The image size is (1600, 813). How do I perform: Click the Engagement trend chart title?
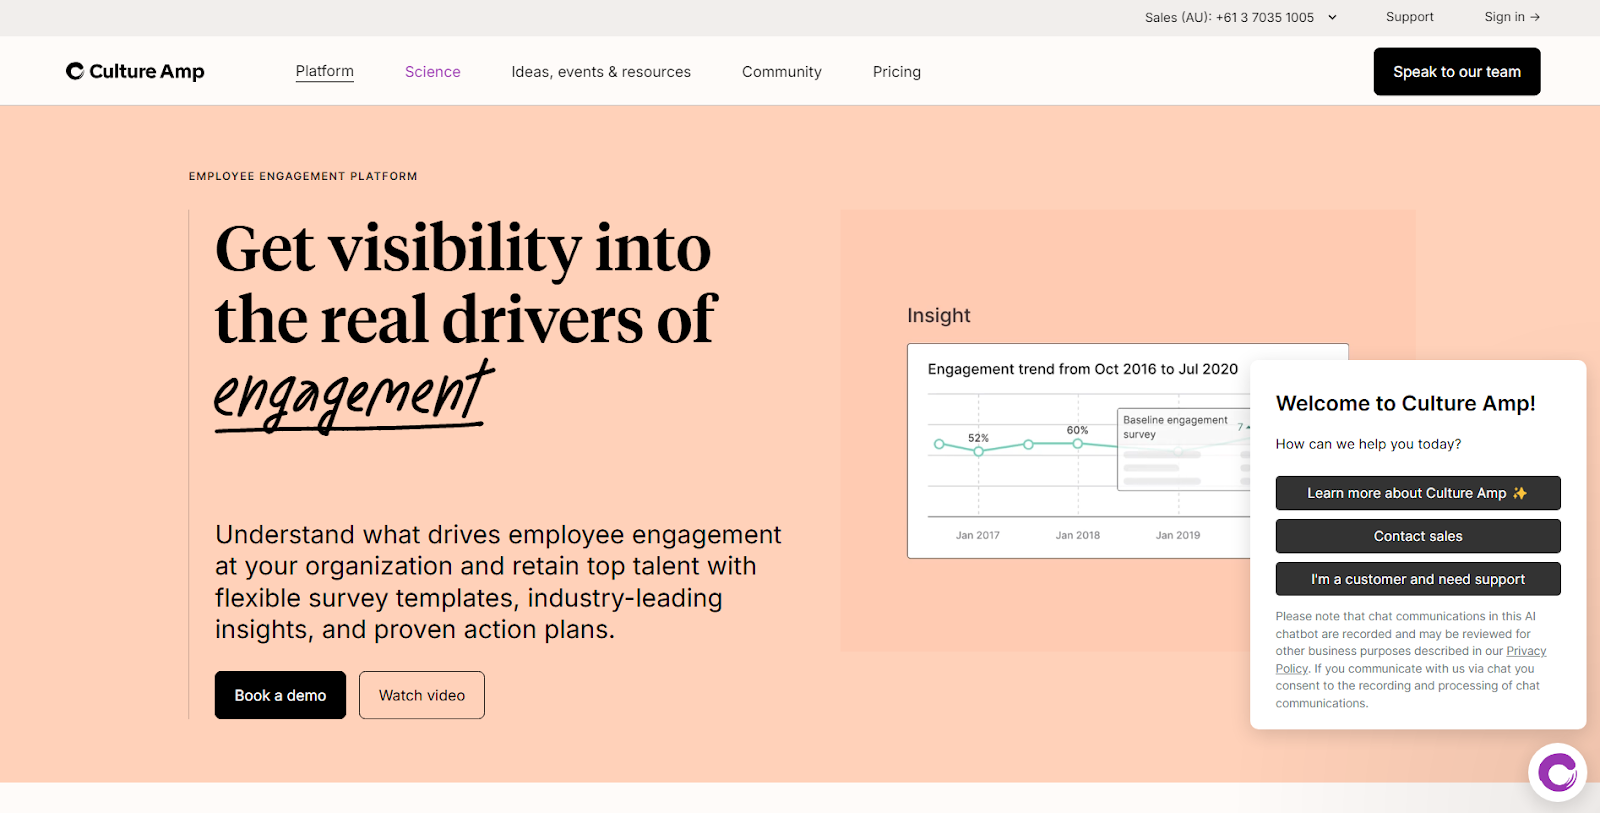[1083, 369]
